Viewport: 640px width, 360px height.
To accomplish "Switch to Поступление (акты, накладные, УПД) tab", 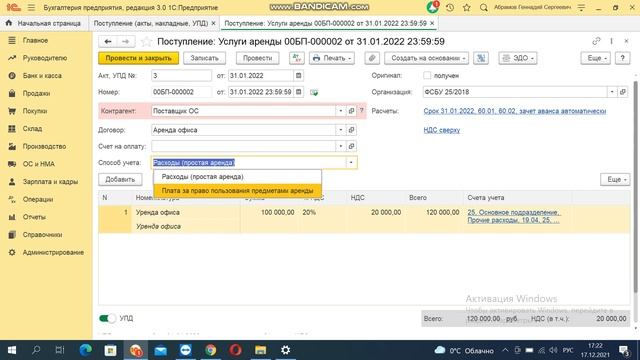I will [x=151, y=23].
